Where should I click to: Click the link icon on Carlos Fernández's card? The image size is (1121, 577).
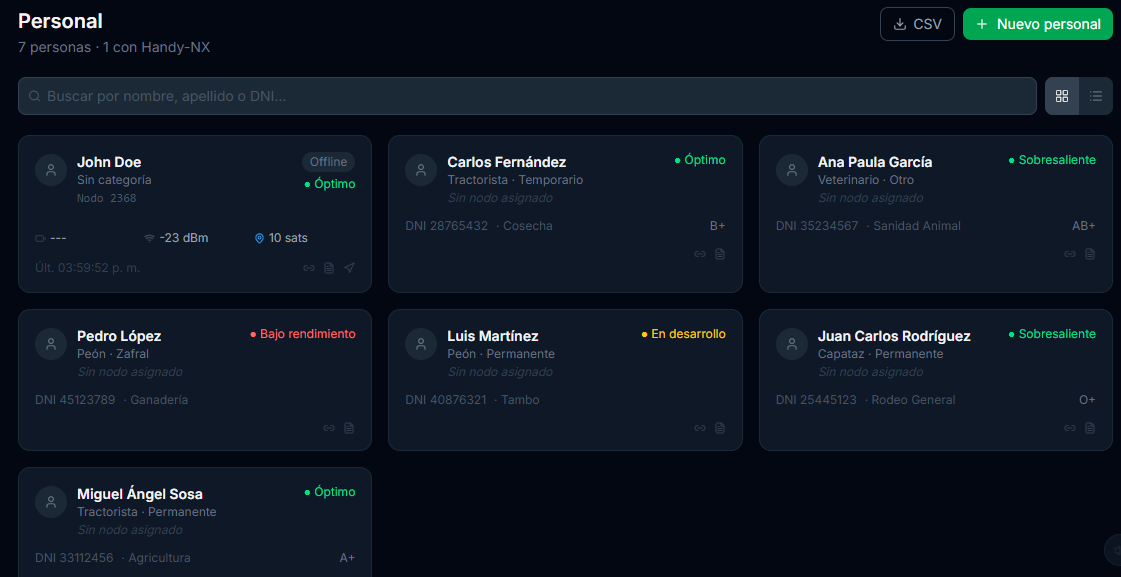point(700,254)
